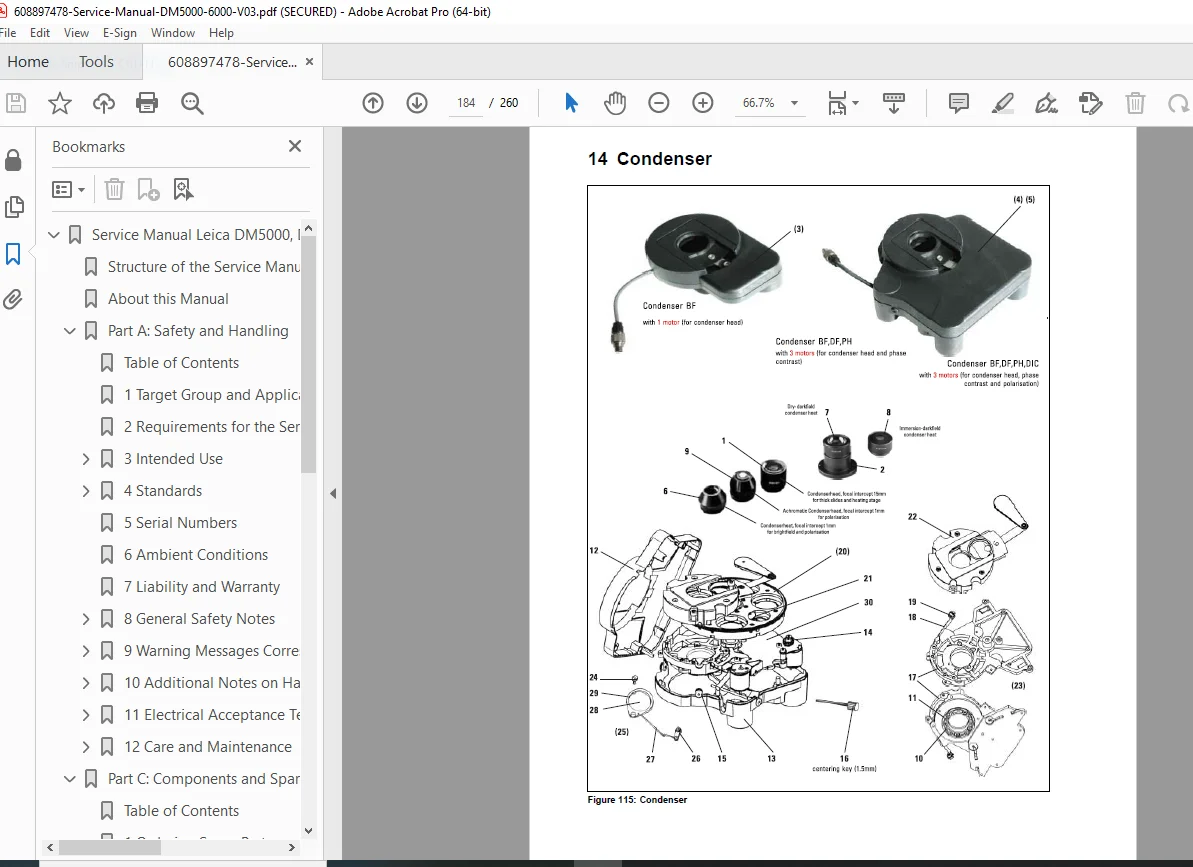Print the document

click(x=147, y=103)
